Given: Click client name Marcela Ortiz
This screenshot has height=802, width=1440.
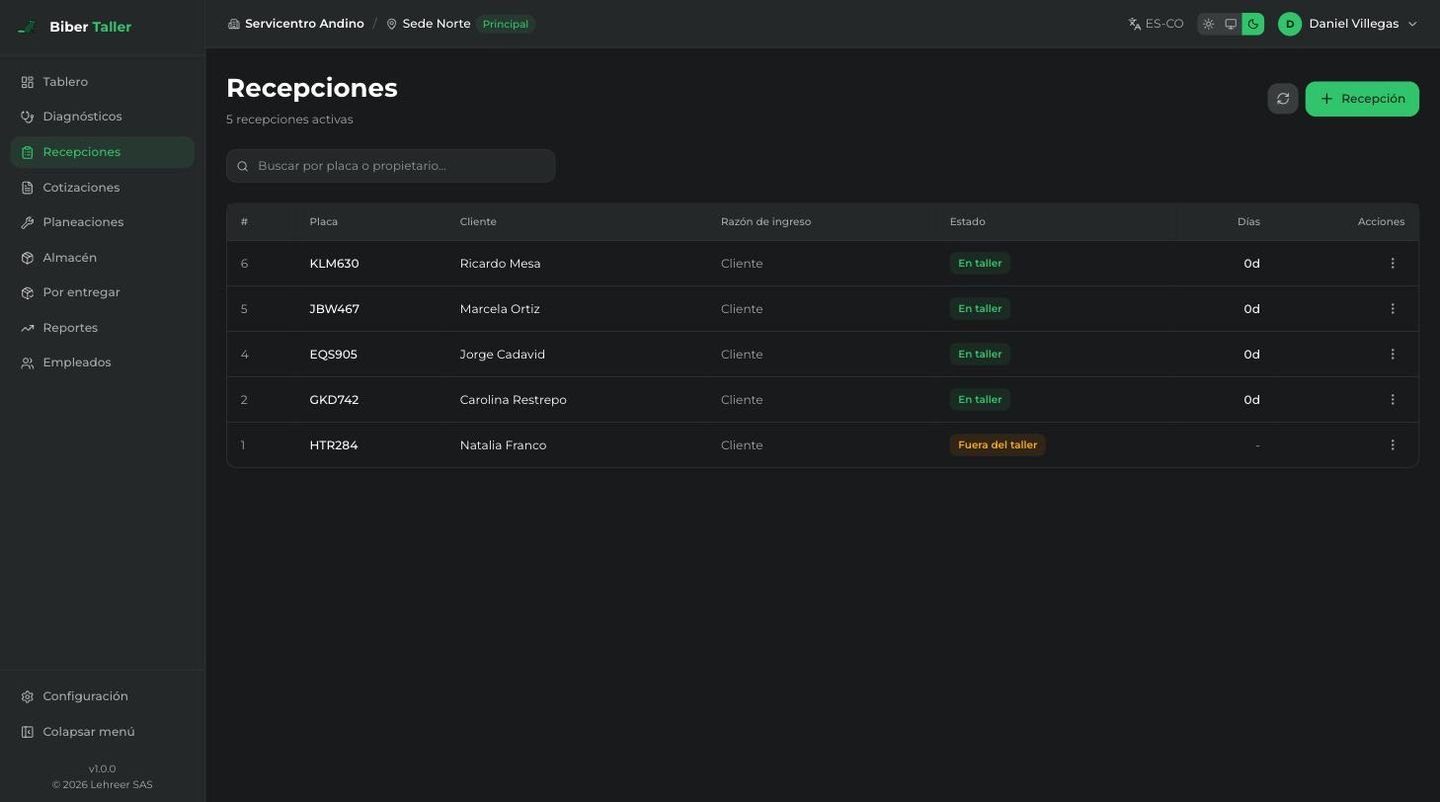Looking at the screenshot, I should coord(500,309).
